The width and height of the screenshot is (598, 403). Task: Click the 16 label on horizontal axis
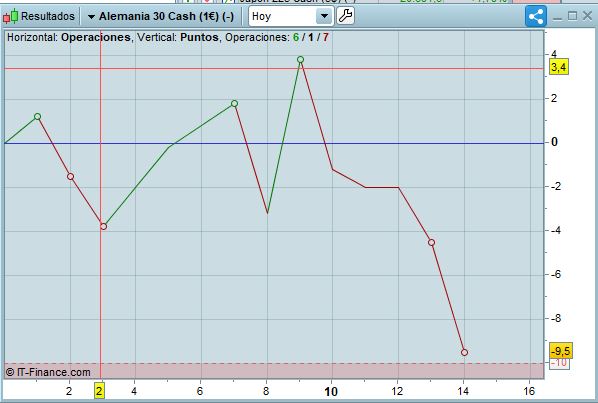coord(529,391)
